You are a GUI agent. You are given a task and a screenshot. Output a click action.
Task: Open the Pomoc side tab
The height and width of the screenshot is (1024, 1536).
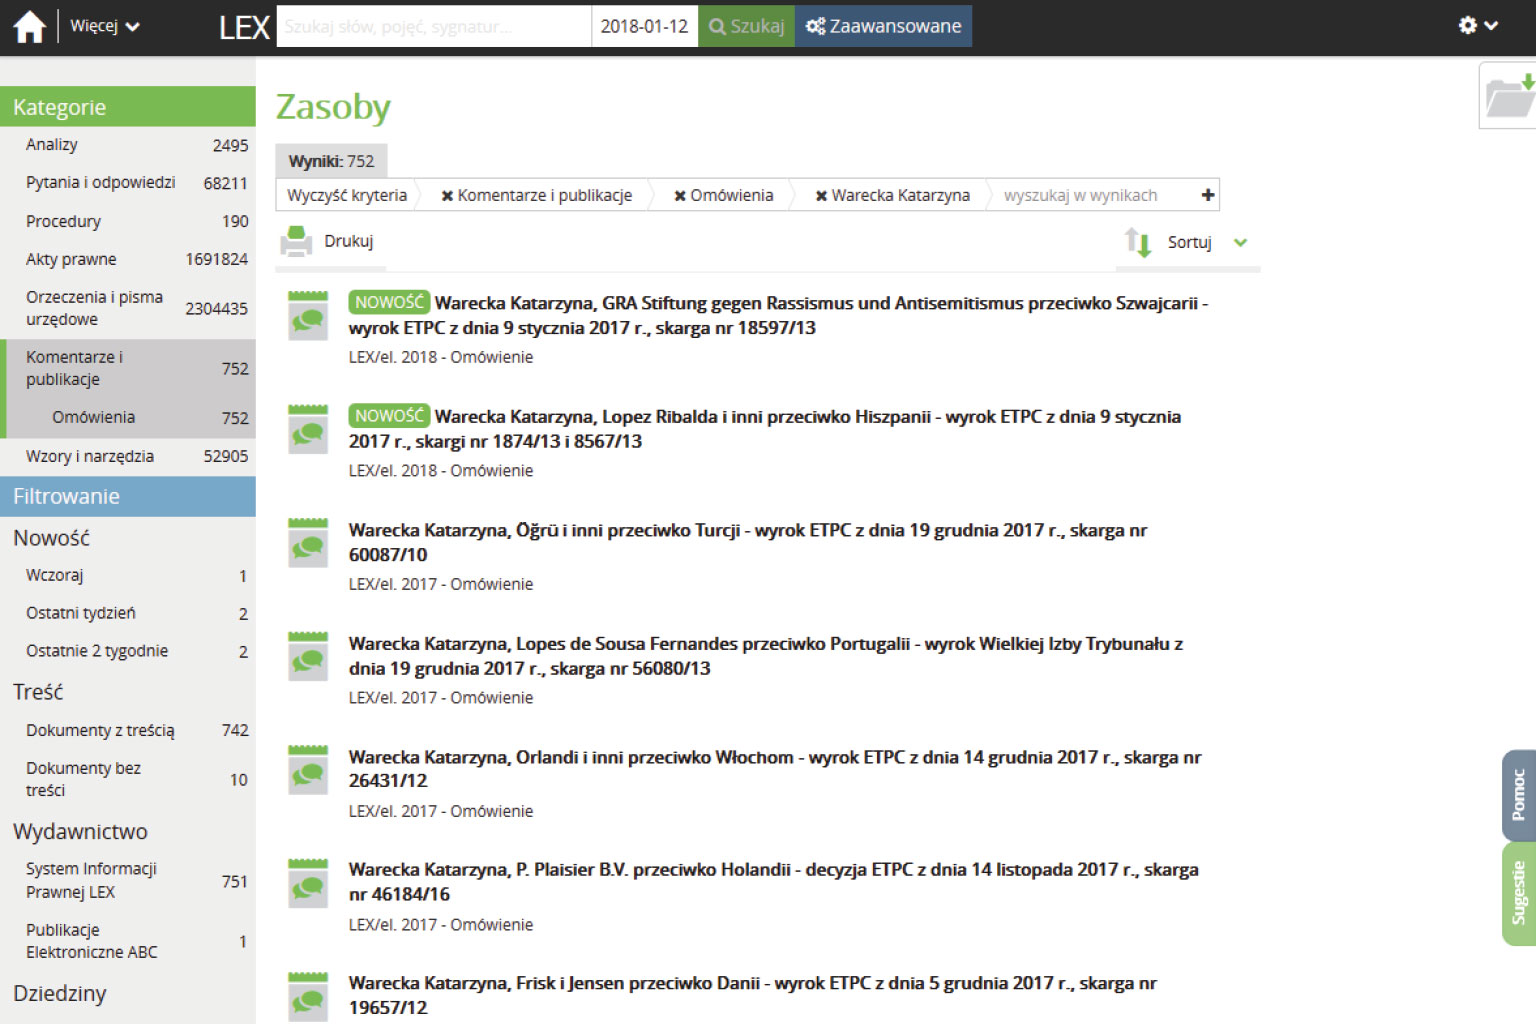(1518, 795)
